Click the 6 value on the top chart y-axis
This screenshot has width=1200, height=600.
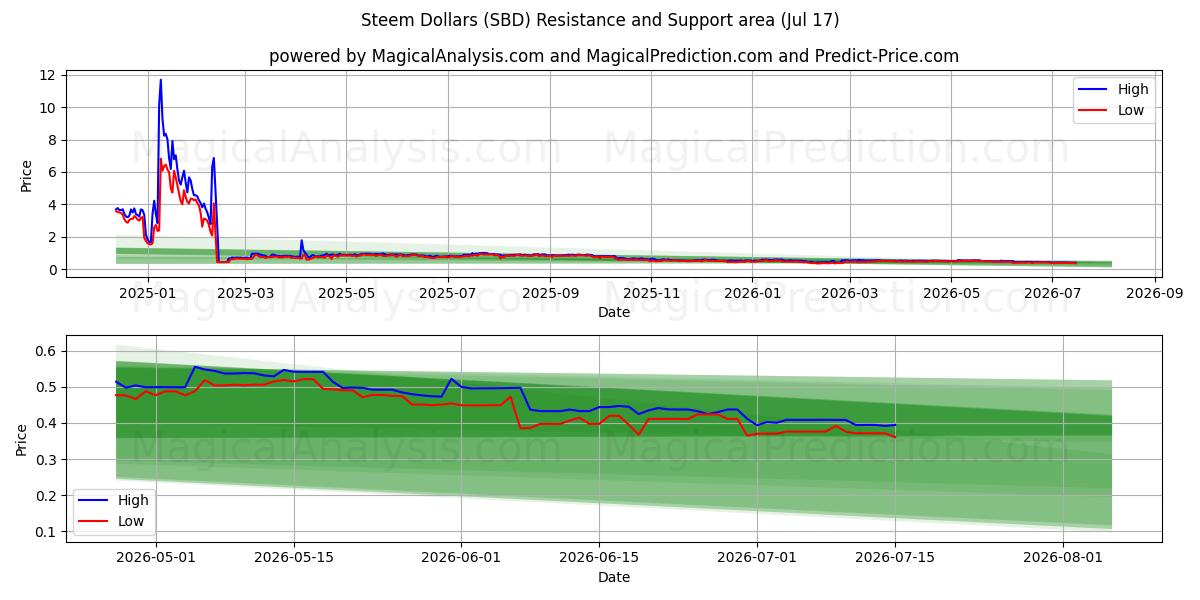pyautogui.click(x=53, y=172)
